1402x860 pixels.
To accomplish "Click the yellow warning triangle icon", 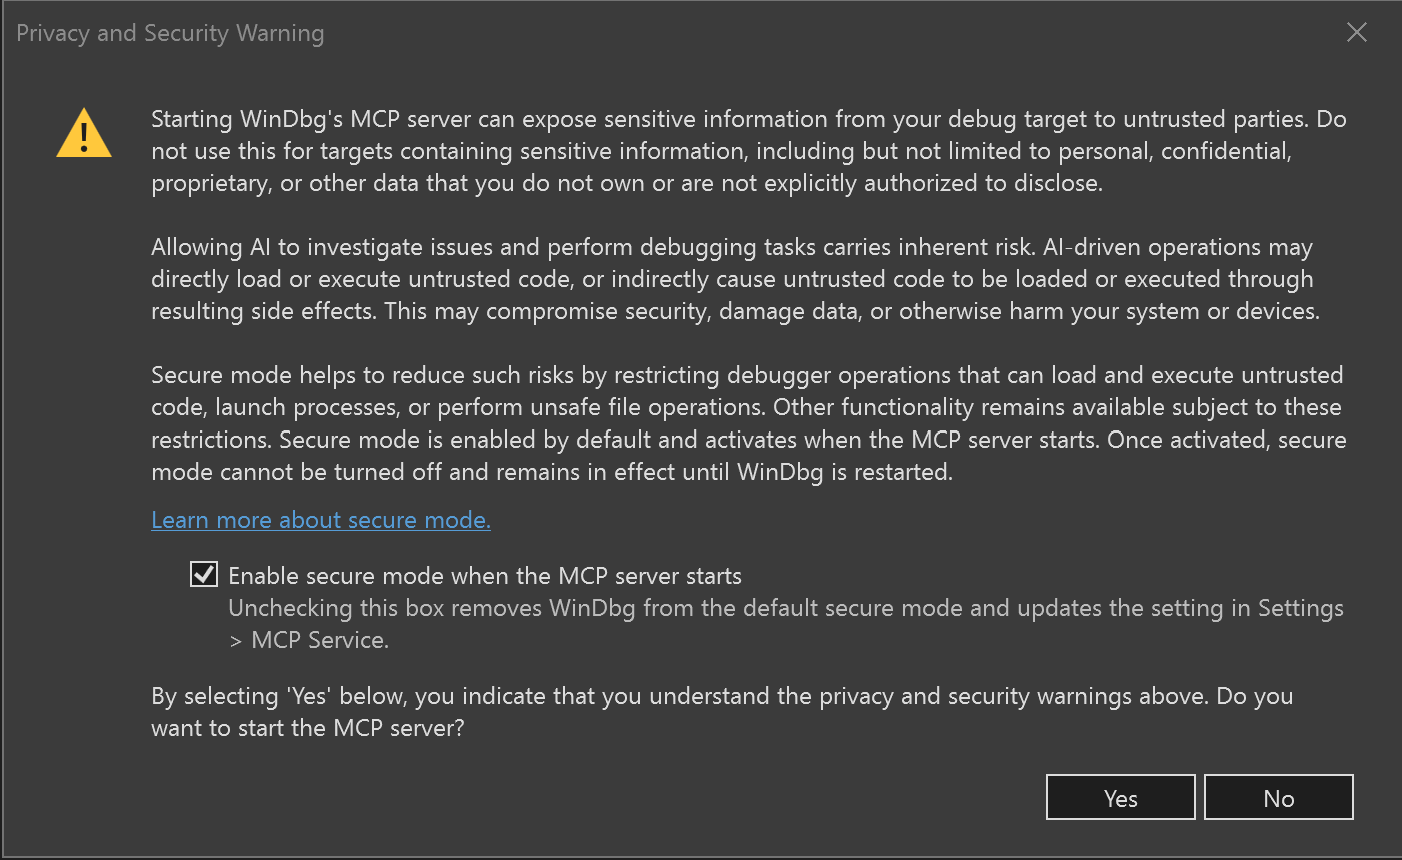I will (84, 134).
